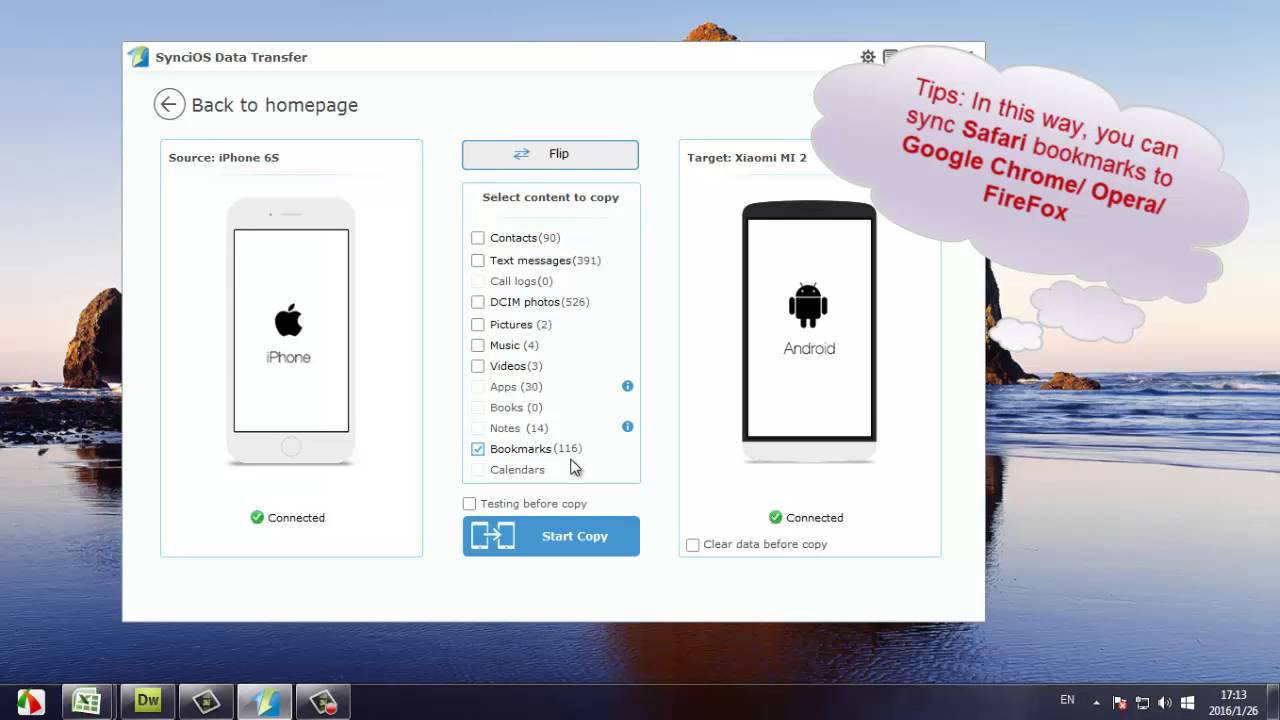Show hidden tray icons arrow
Image resolution: width=1280 pixels, height=720 pixels.
[1097, 703]
